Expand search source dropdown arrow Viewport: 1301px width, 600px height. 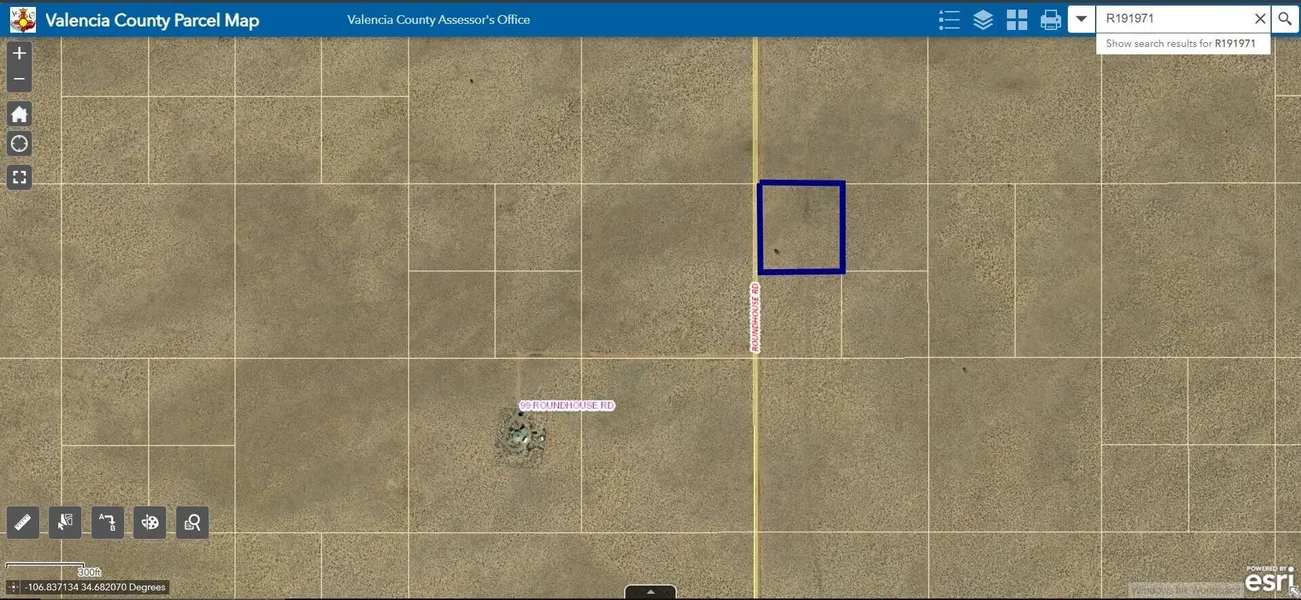coord(1081,19)
